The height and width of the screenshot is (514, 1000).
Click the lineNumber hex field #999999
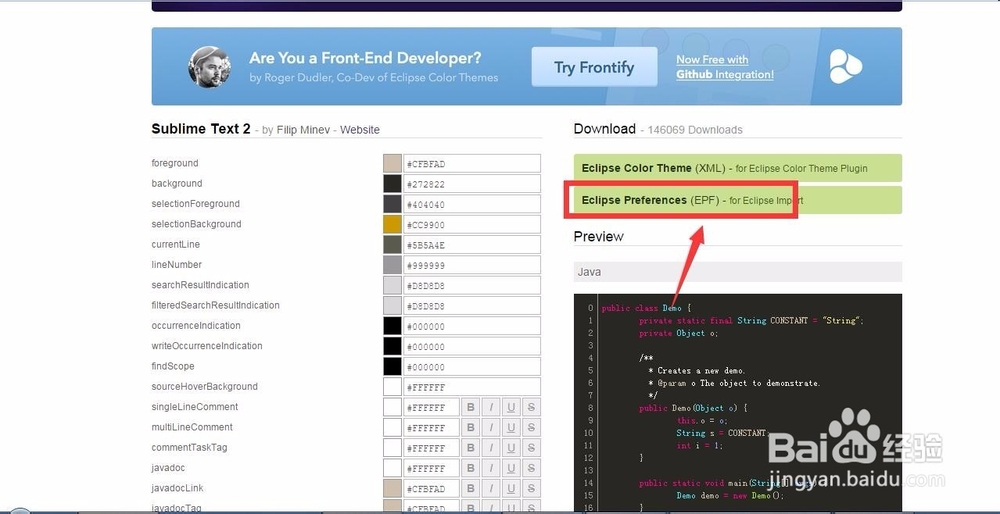(472, 265)
